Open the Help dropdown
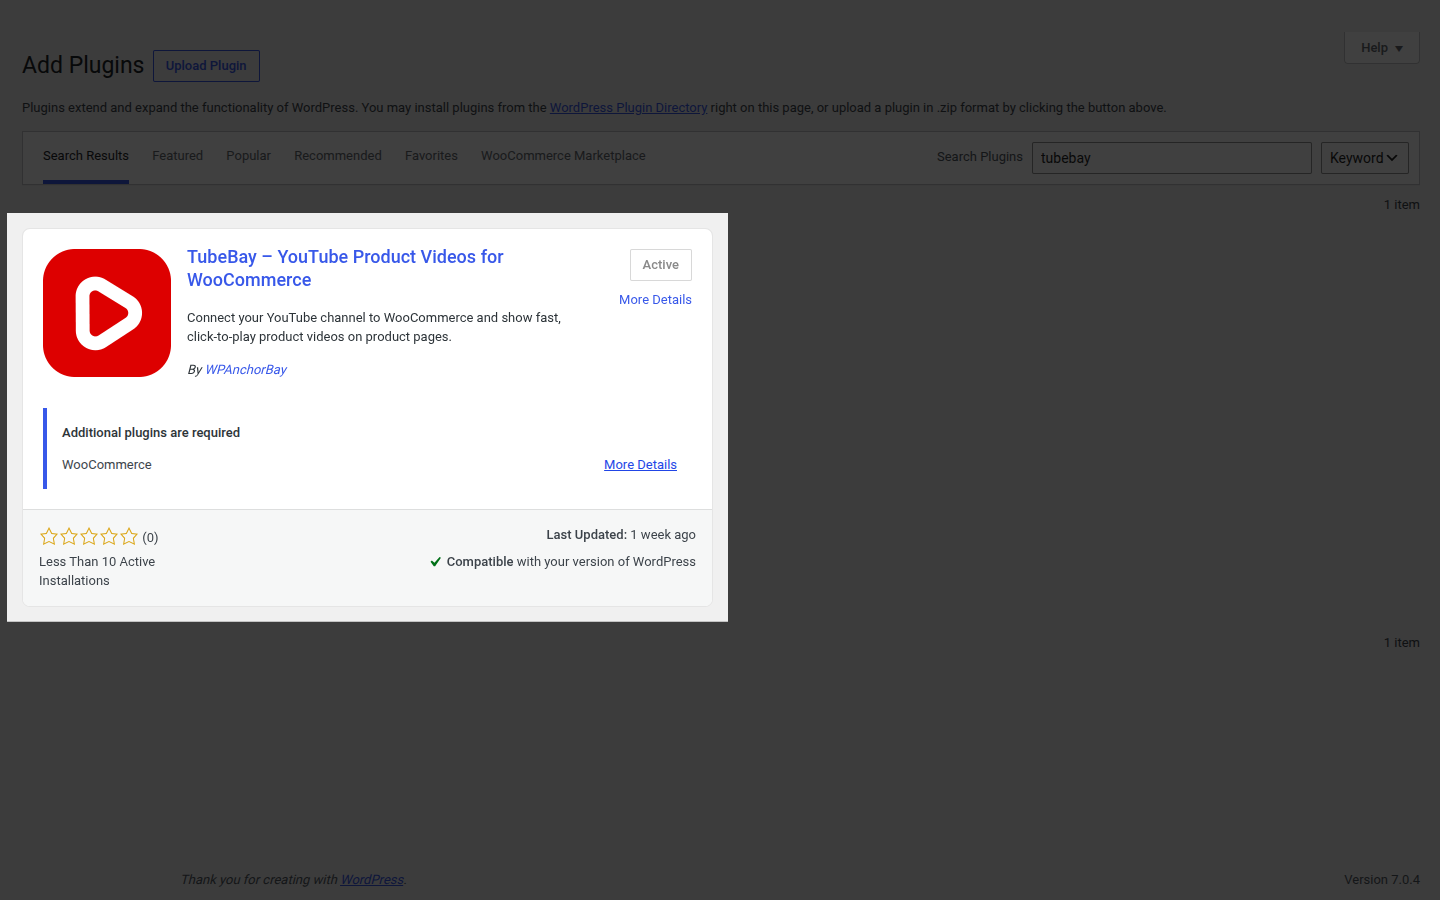Viewport: 1440px width, 900px height. (1381, 48)
